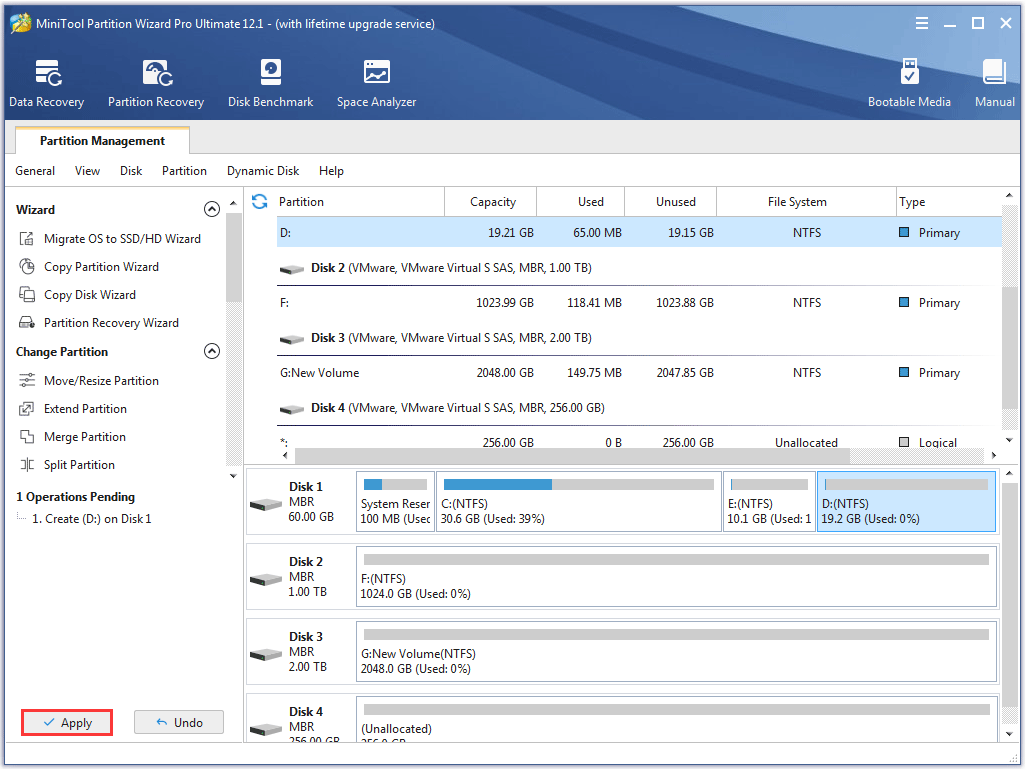Select Disk 3 icon in disk map
Screen dimensions: 1026x770
pyautogui.click(x=266, y=654)
